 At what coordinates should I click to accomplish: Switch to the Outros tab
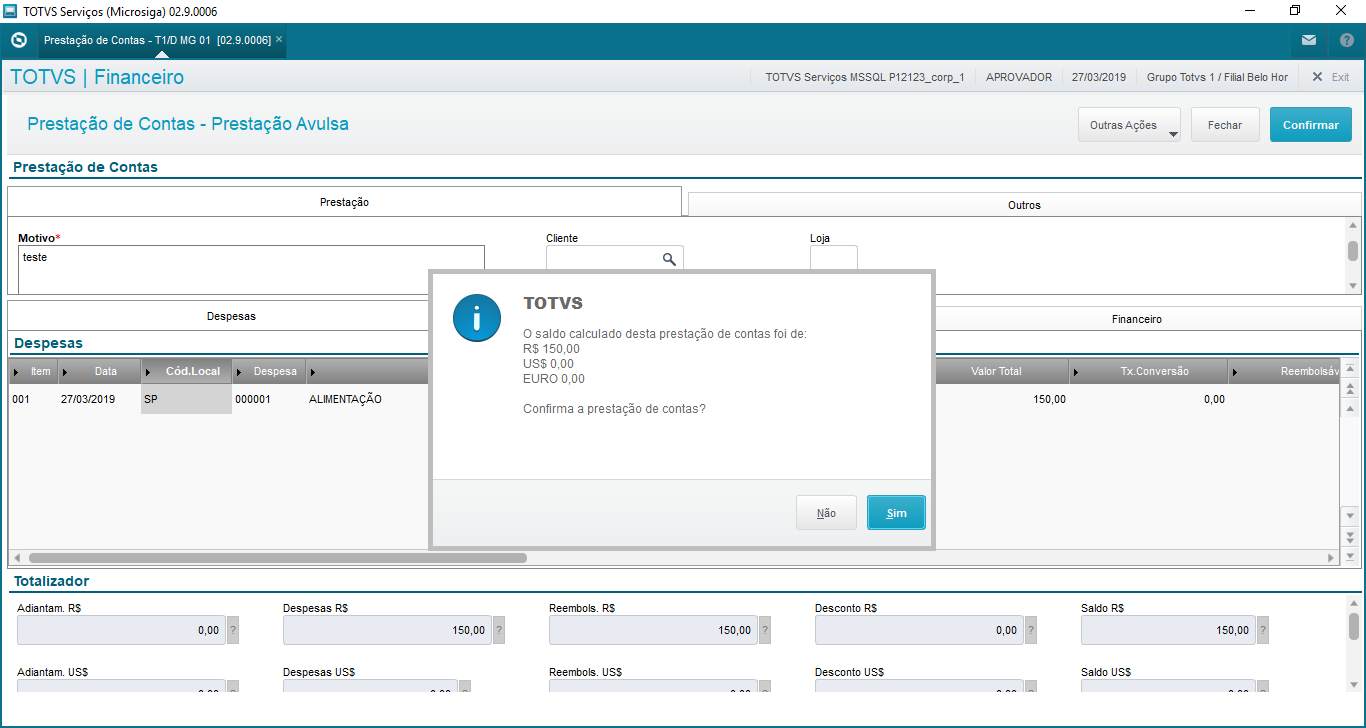point(1024,205)
